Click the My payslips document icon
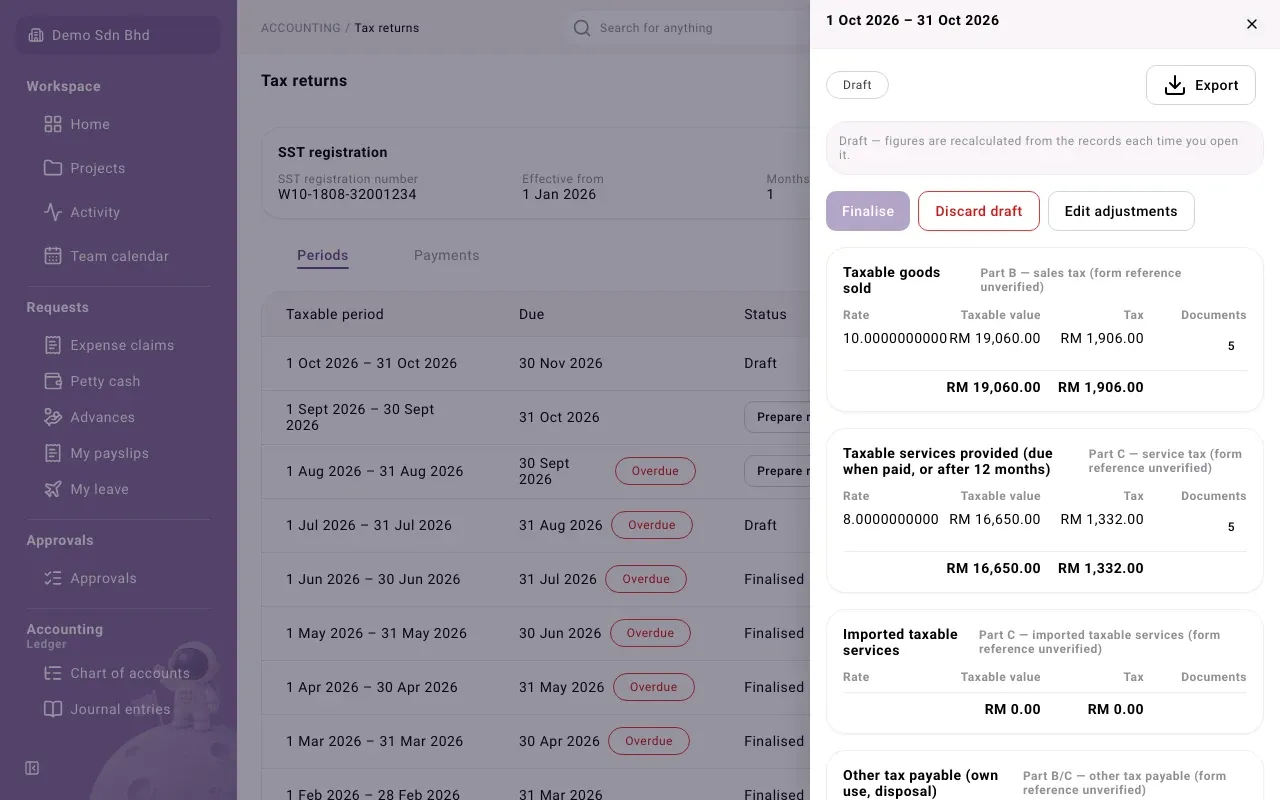 pos(53,453)
